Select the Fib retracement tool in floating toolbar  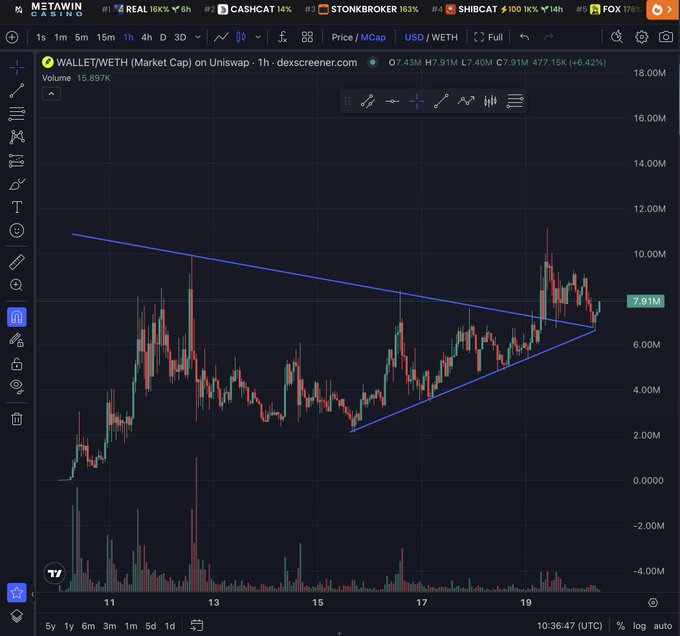pos(515,101)
